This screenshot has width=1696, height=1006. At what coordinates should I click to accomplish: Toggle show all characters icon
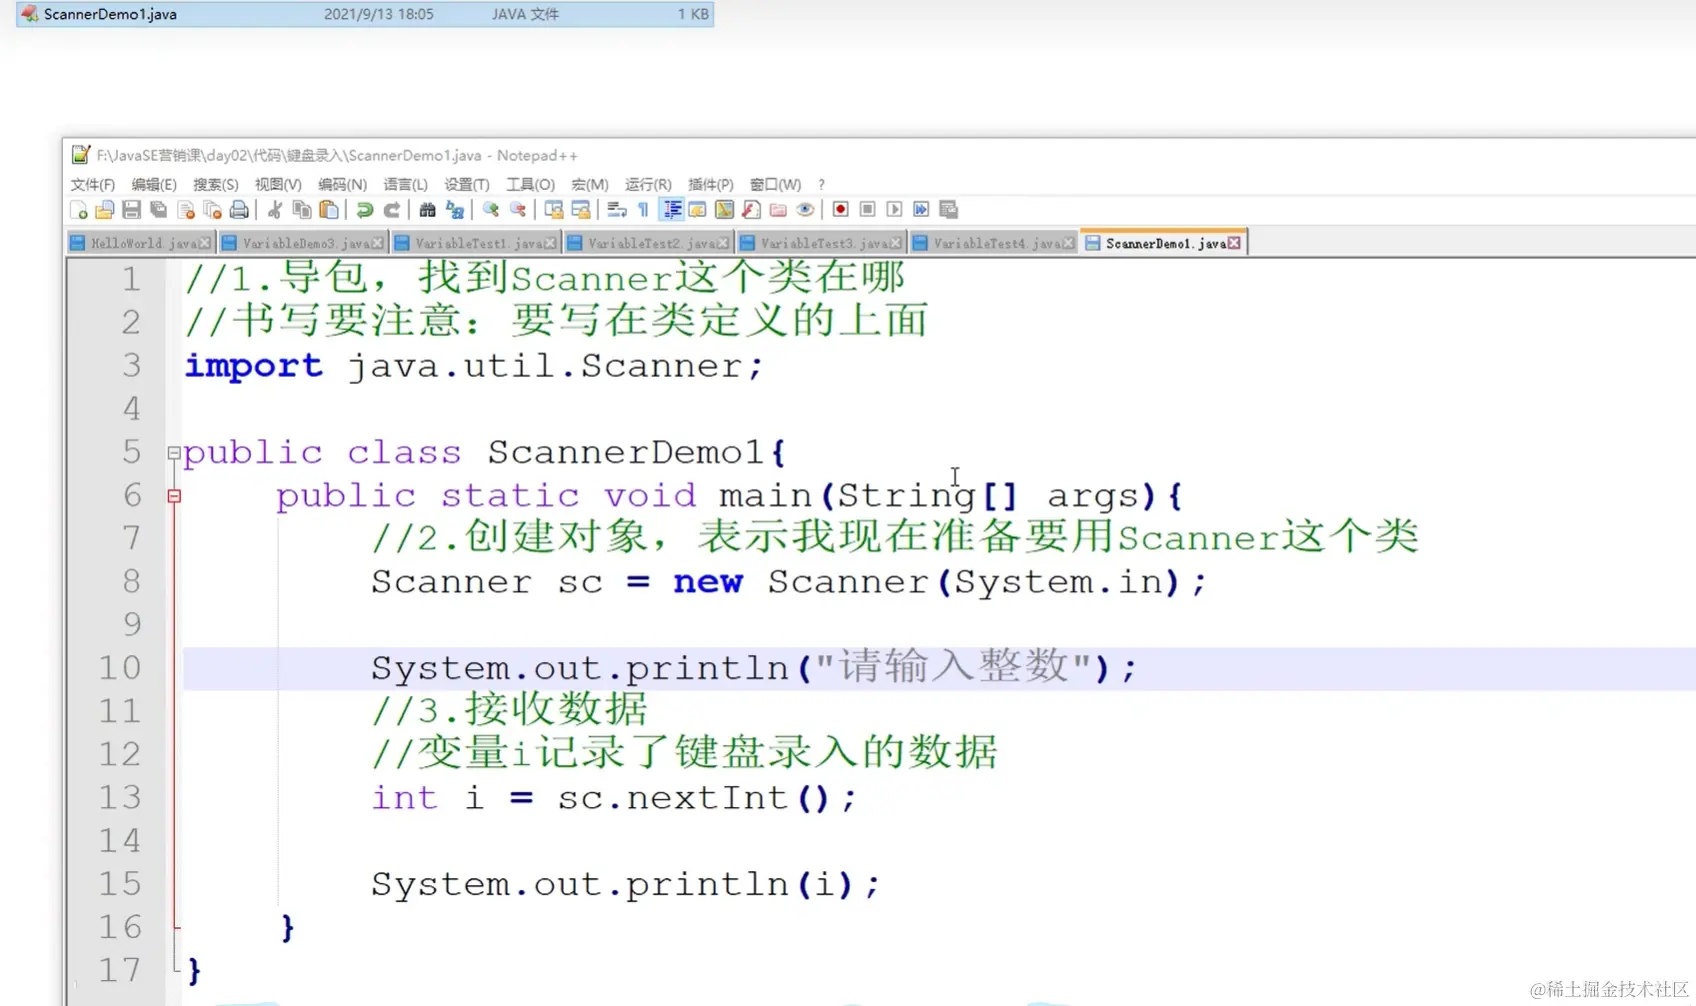click(x=643, y=209)
